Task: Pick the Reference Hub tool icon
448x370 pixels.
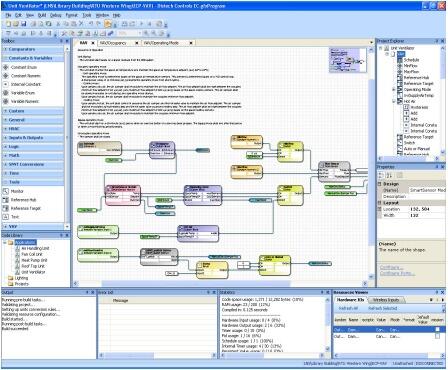Action: point(6,200)
